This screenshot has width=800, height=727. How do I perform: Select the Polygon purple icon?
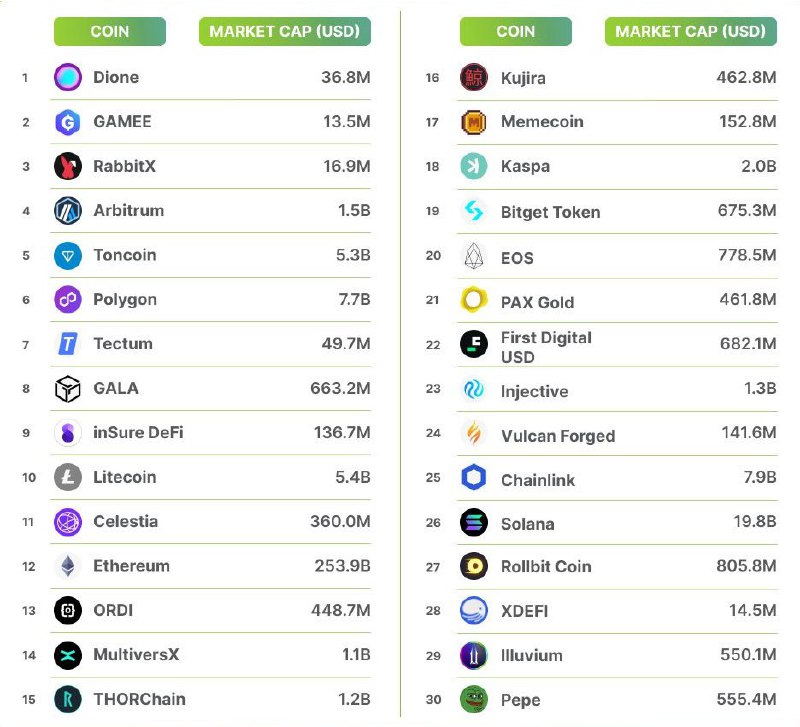pyautogui.click(x=68, y=299)
